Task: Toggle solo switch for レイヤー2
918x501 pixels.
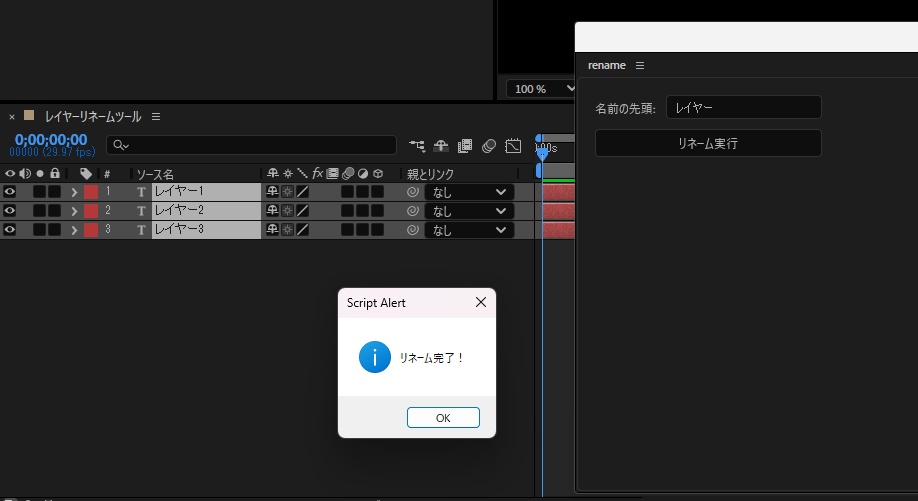Action: (39, 211)
